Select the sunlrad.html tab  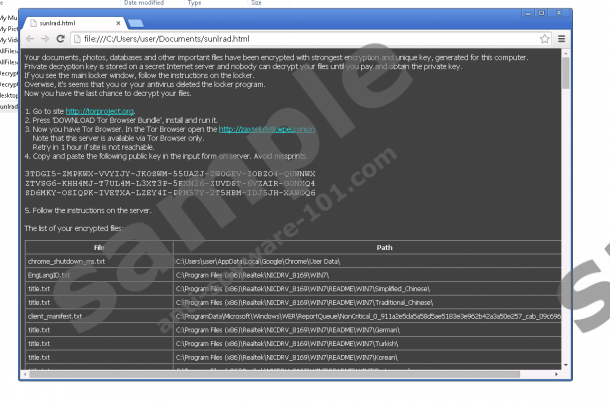pyautogui.click(x=62, y=21)
